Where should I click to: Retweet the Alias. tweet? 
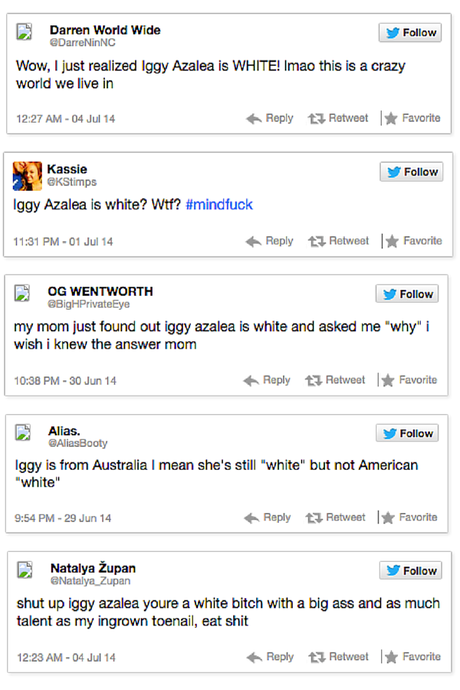[x=335, y=518]
